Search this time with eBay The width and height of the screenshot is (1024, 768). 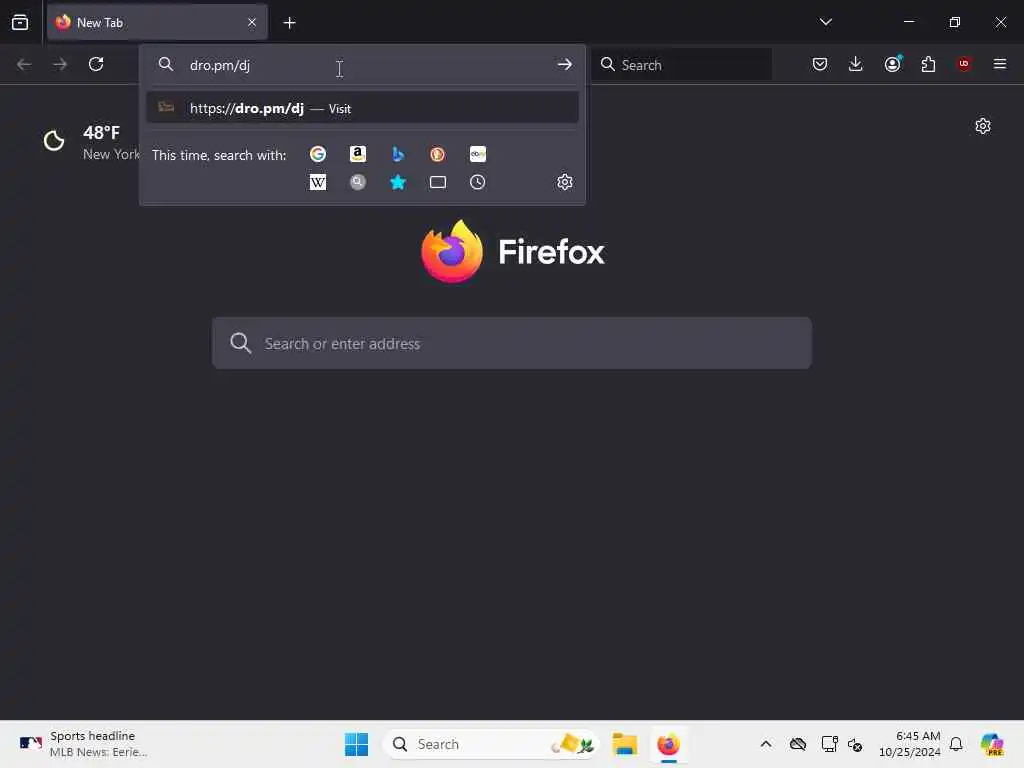click(x=478, y=154)
